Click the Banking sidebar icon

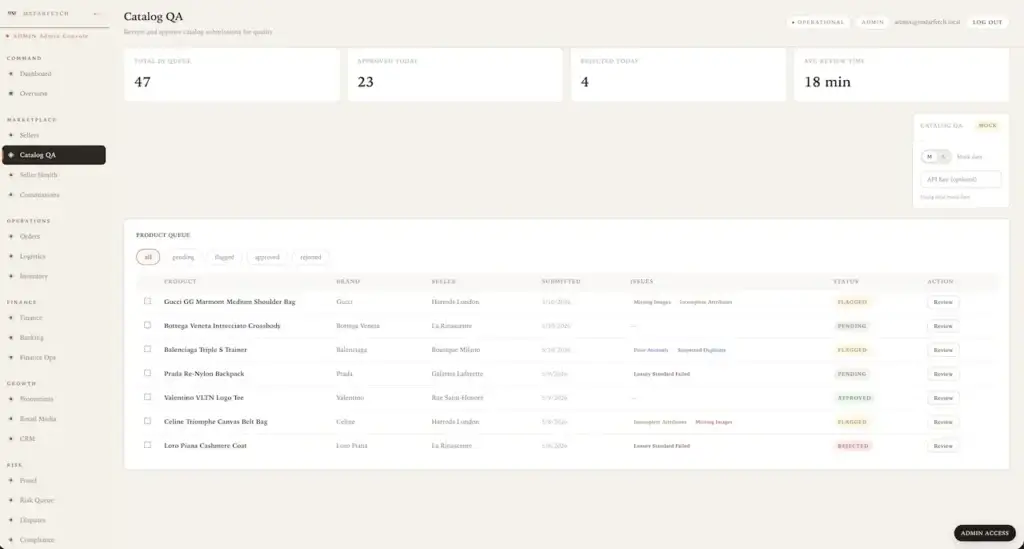point(11,337)
